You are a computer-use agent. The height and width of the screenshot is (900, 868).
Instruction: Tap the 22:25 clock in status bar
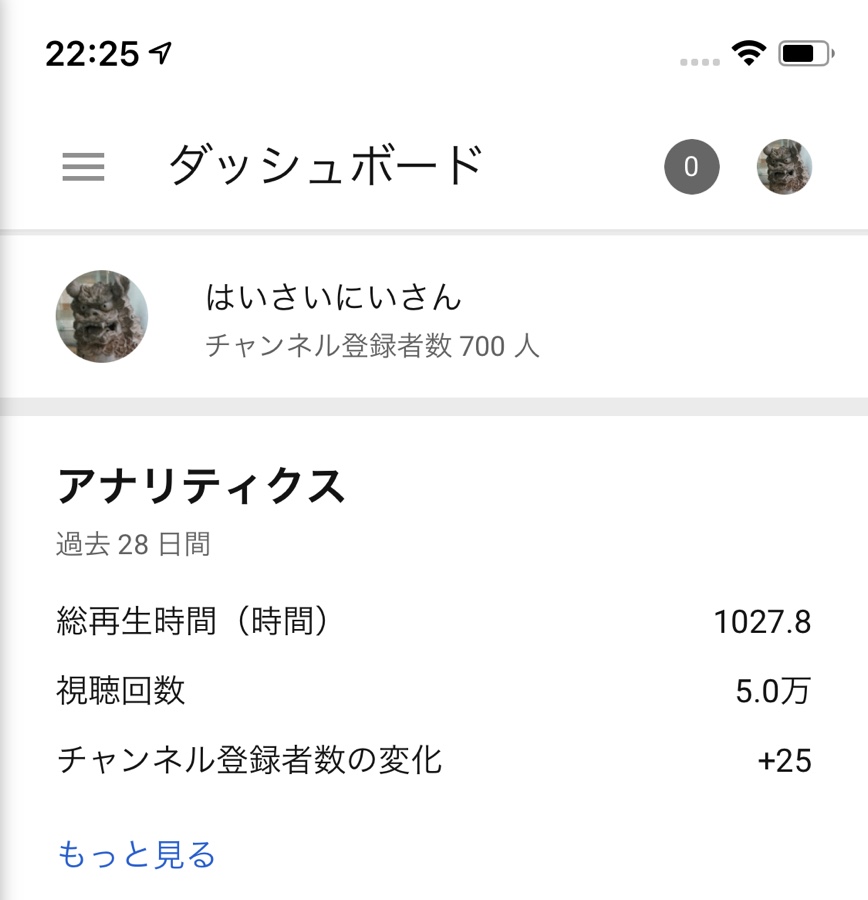click(92, 54)
